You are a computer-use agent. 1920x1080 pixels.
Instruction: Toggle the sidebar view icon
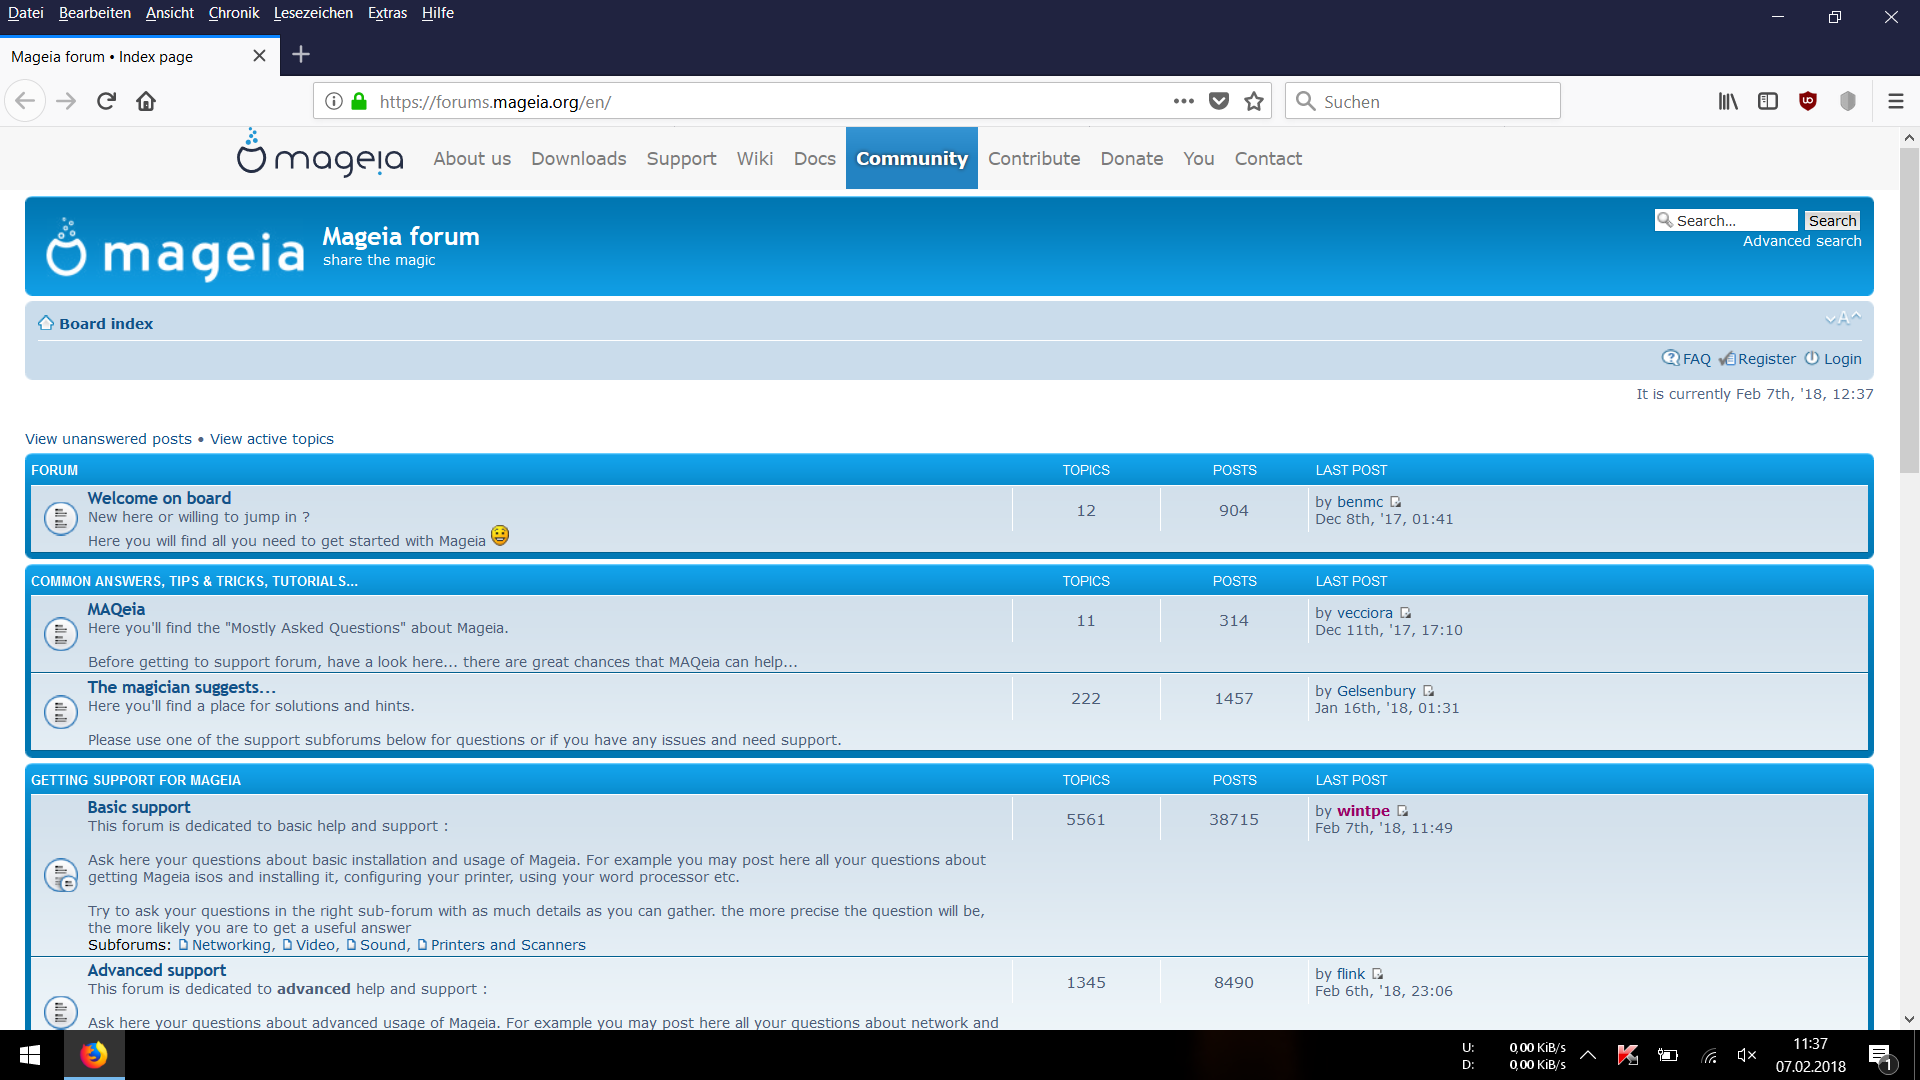(1768, 101)
